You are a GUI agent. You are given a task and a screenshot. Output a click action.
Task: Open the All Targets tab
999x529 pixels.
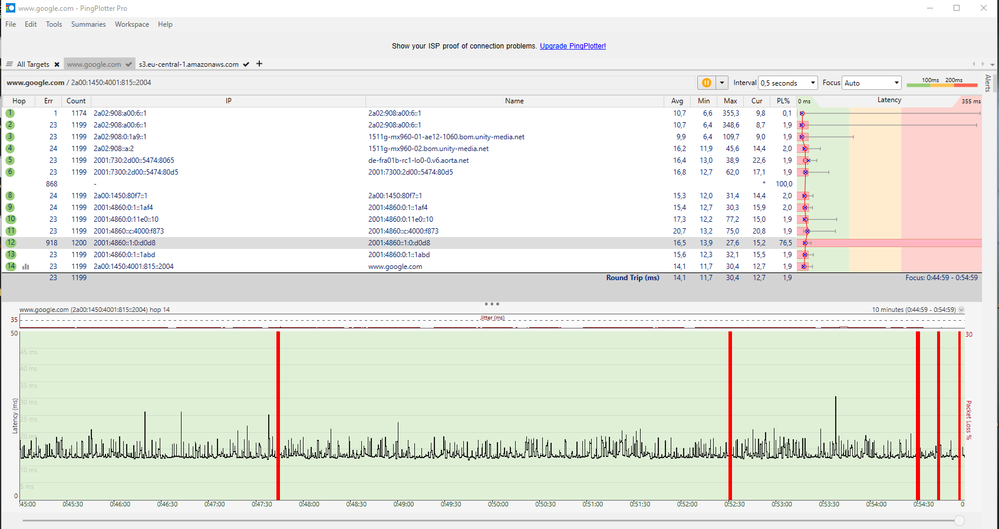pos(32,64)
